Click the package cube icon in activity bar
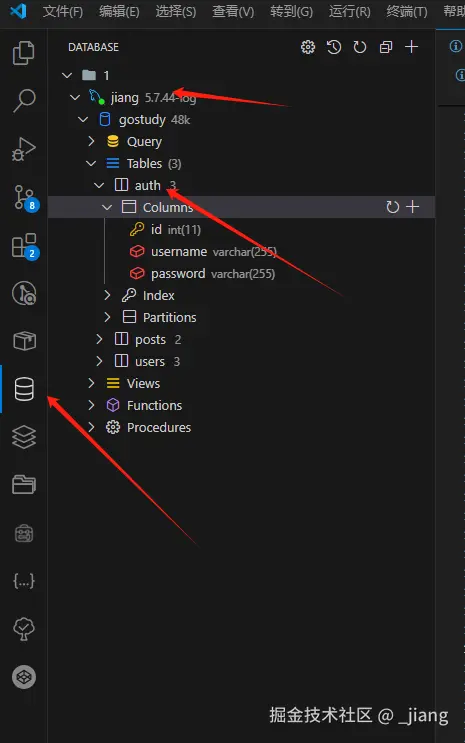 click(x=24, y=341)
